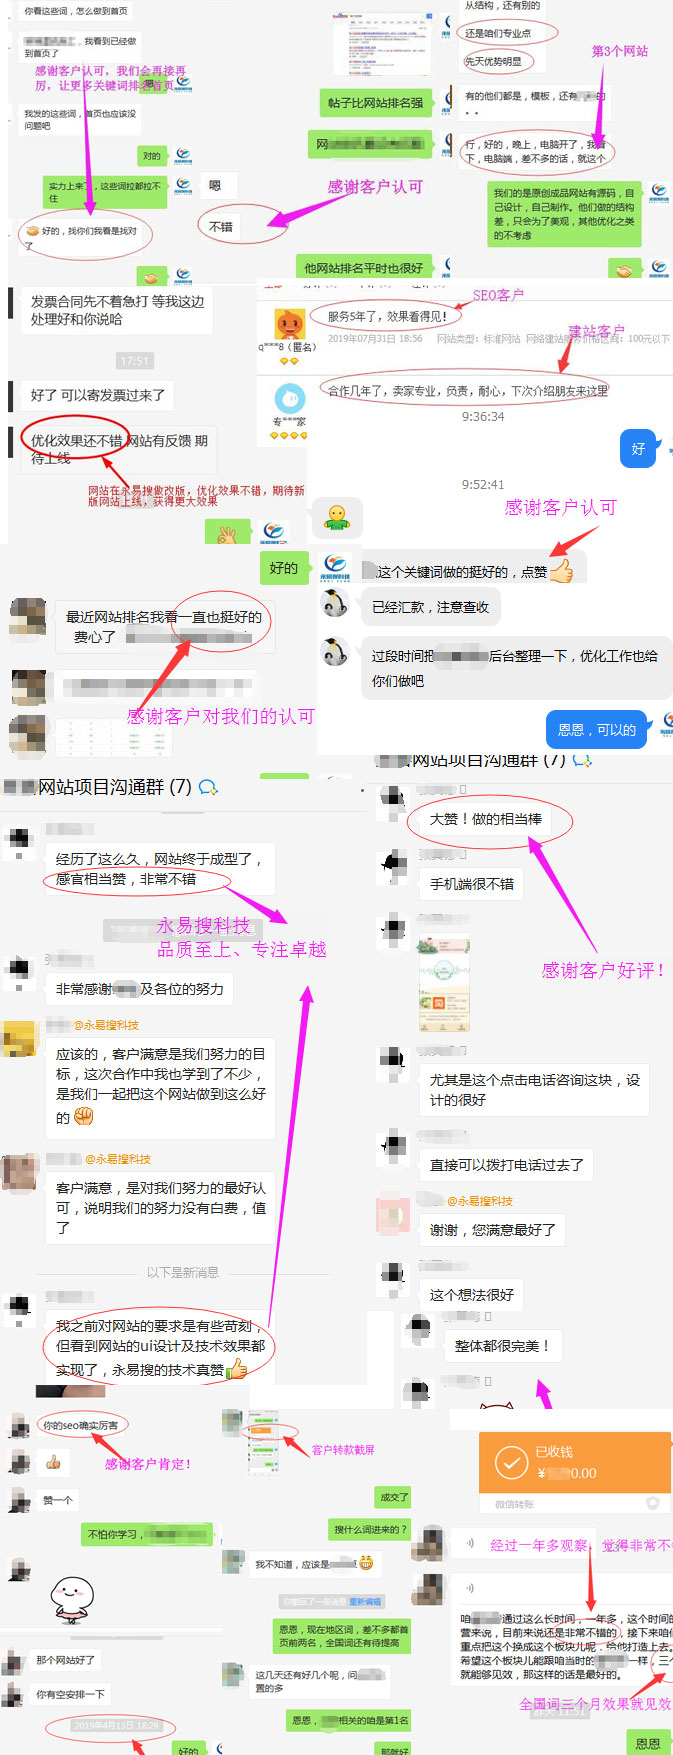Click the @永易搜科技 mention above 应该的

106,1025
